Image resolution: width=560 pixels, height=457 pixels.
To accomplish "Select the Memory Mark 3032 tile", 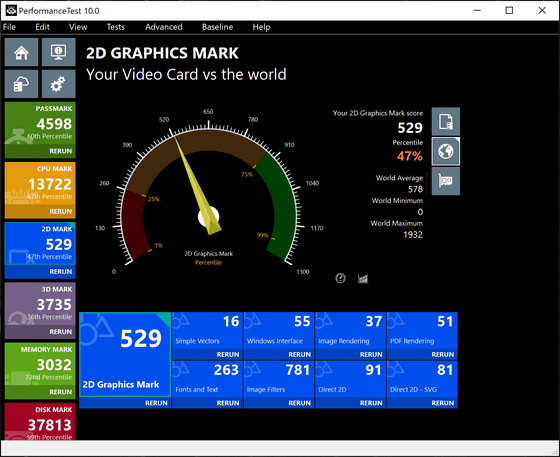I will coord(40,364).
